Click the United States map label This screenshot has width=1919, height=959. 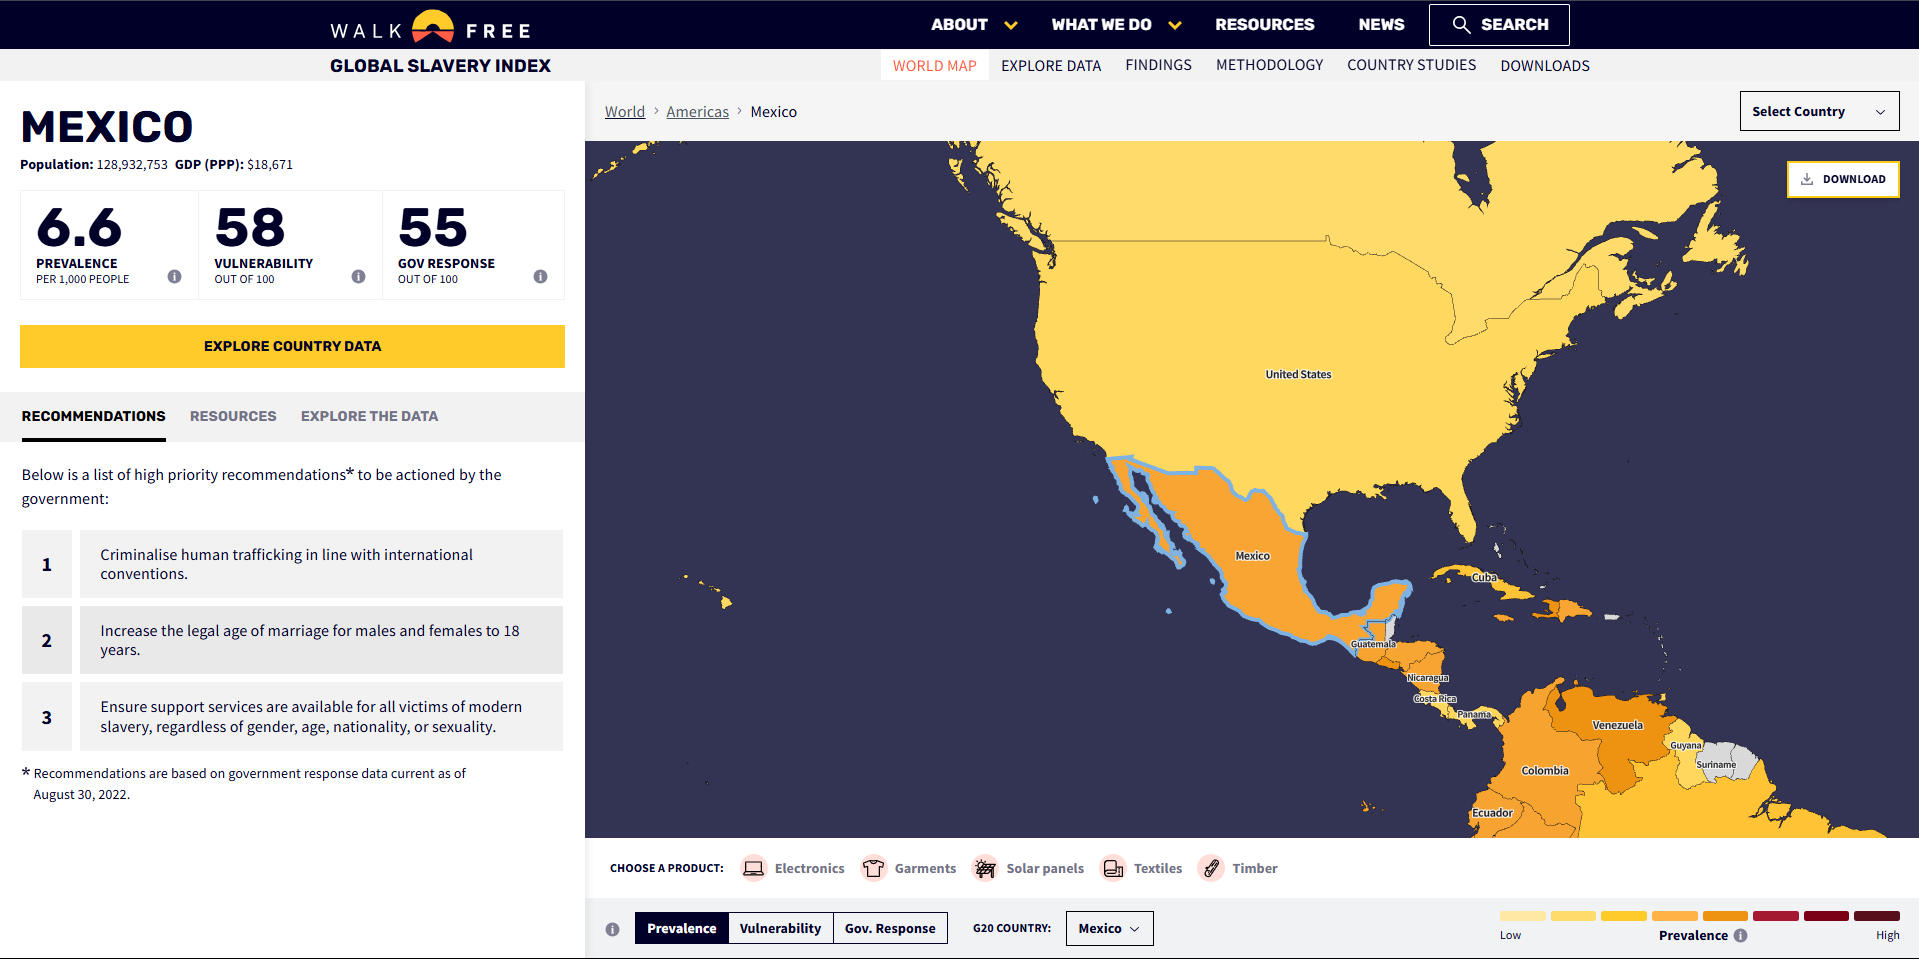pyautogui.click(x=1298, y=374)
